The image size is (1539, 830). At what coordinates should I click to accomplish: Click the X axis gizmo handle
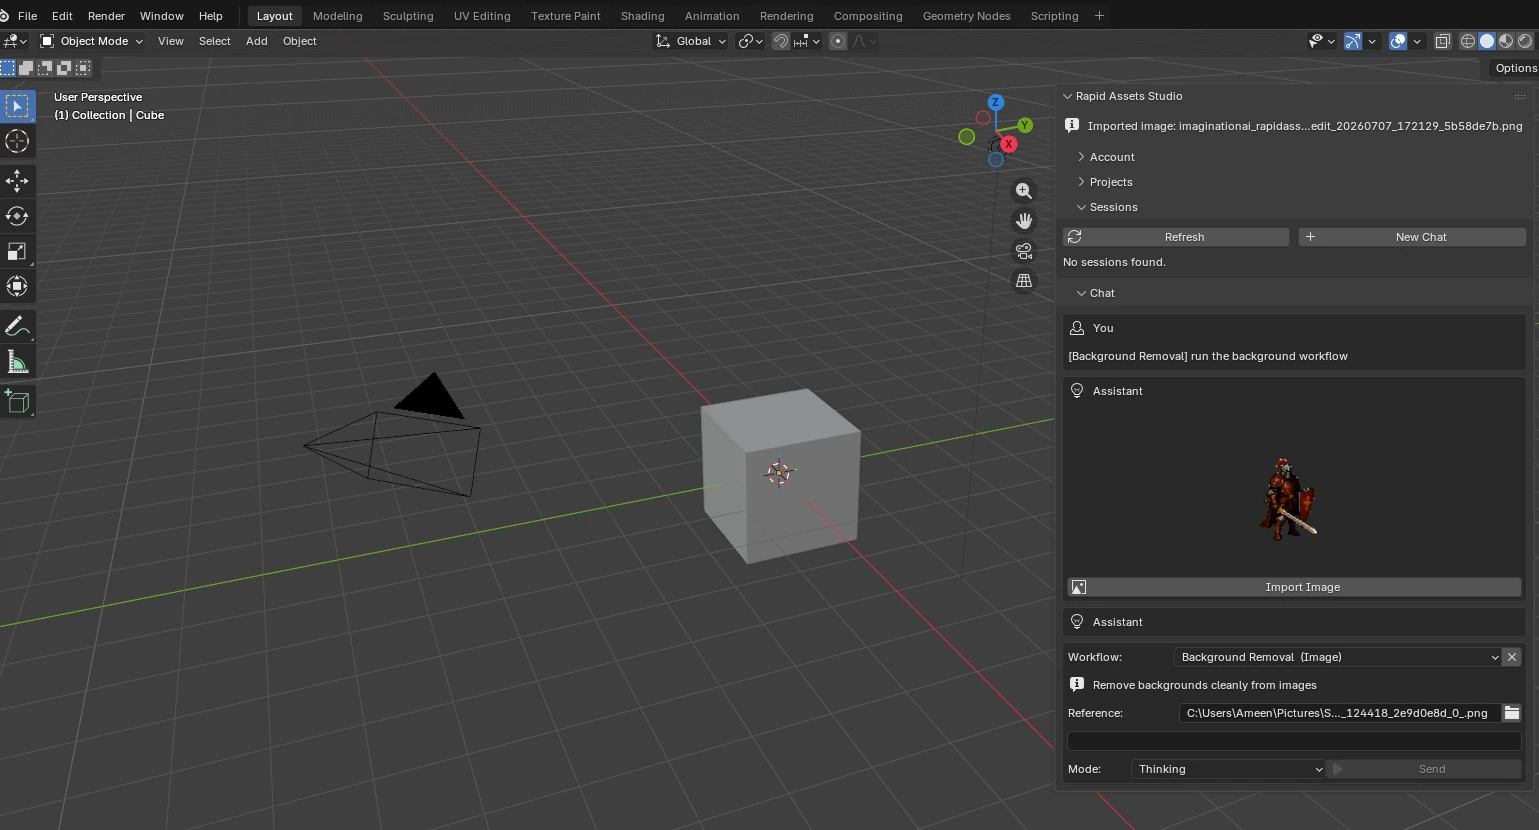coord(1008,144)
